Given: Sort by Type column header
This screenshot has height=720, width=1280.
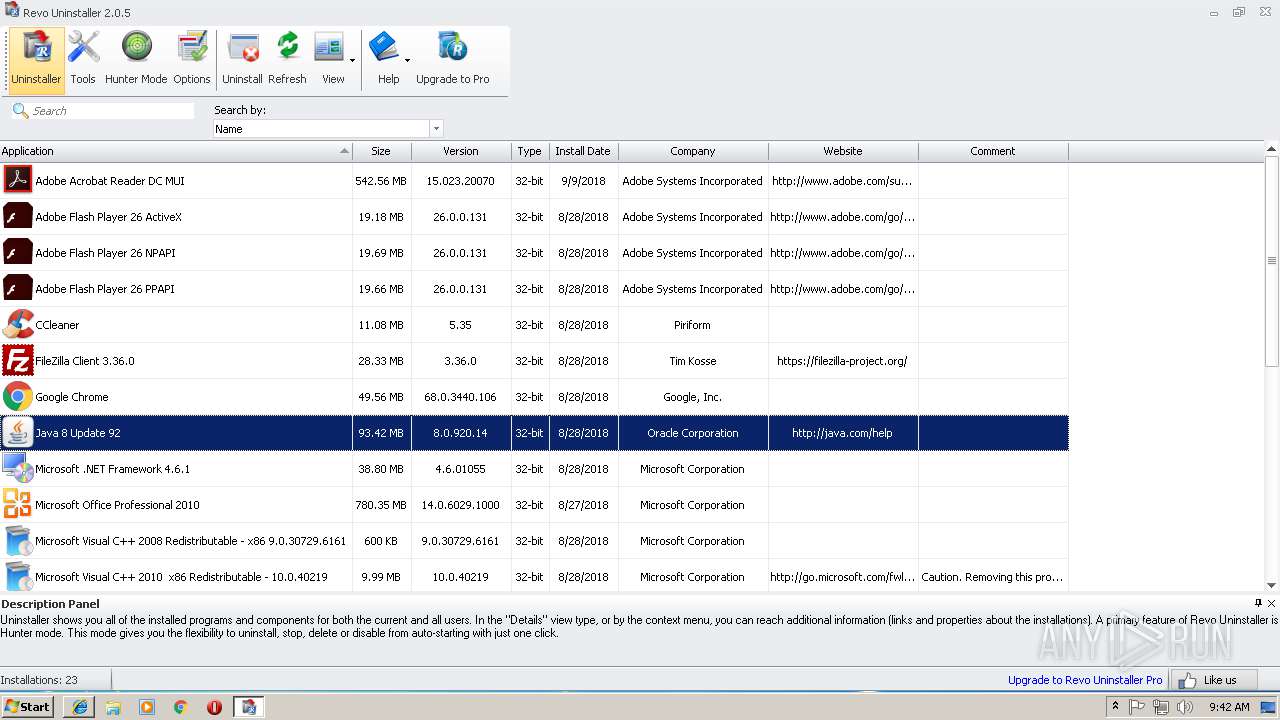Looking at the screenshot, I should [x=530, y=151].
